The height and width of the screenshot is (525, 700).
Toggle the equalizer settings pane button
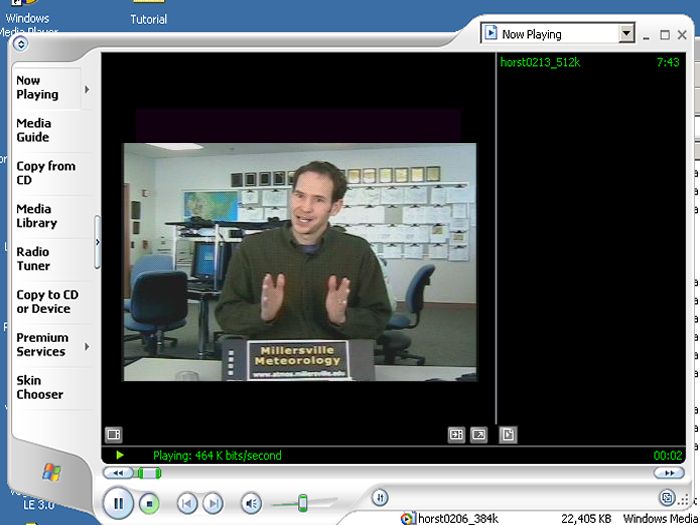(380, 497)
